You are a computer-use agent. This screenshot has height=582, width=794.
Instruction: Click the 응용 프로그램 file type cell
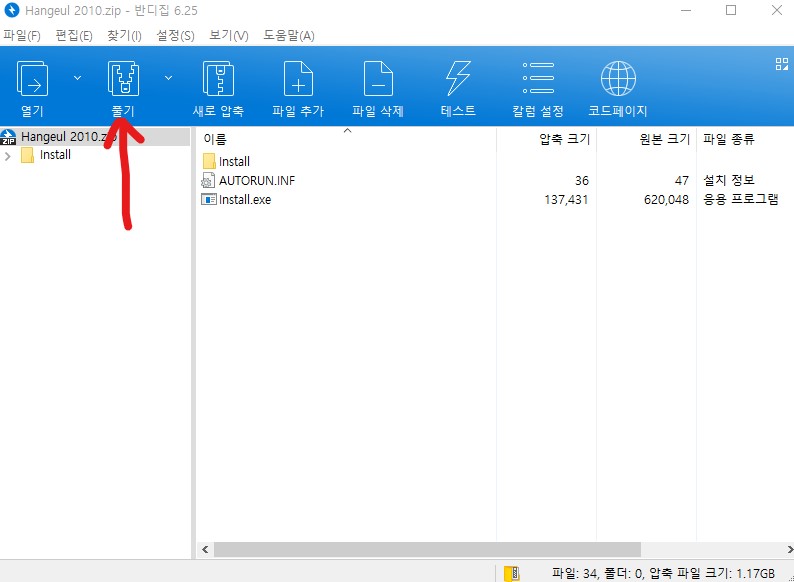(741, 199)
